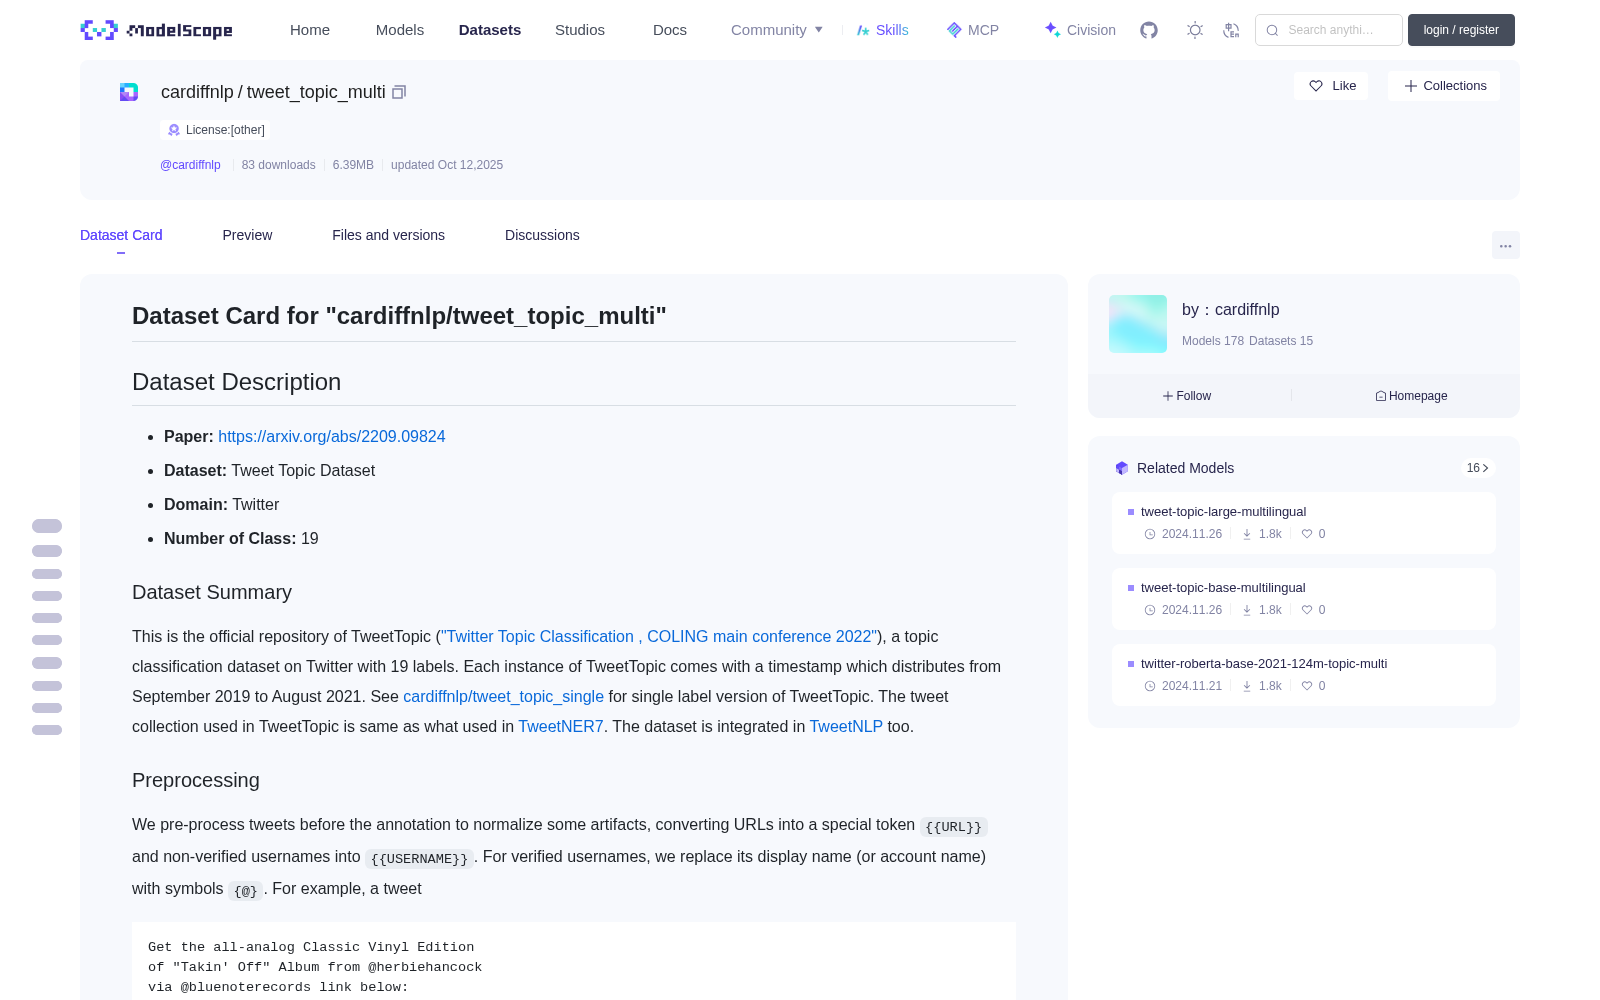Jump using the top outline navigation bar
This screenshot has width=1600, height=1000.
point(47,526)
